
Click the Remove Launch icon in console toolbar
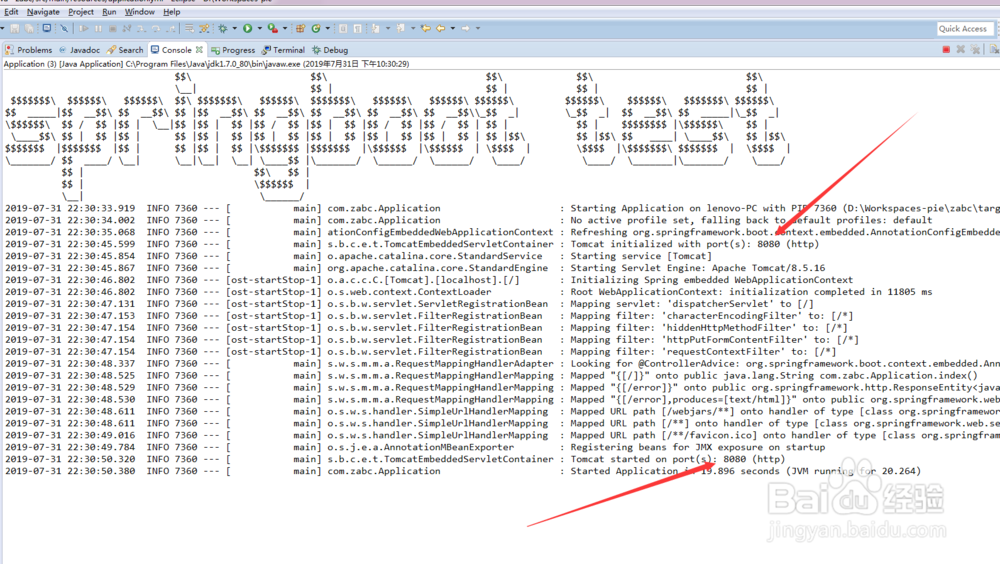[x=960, y=50]
